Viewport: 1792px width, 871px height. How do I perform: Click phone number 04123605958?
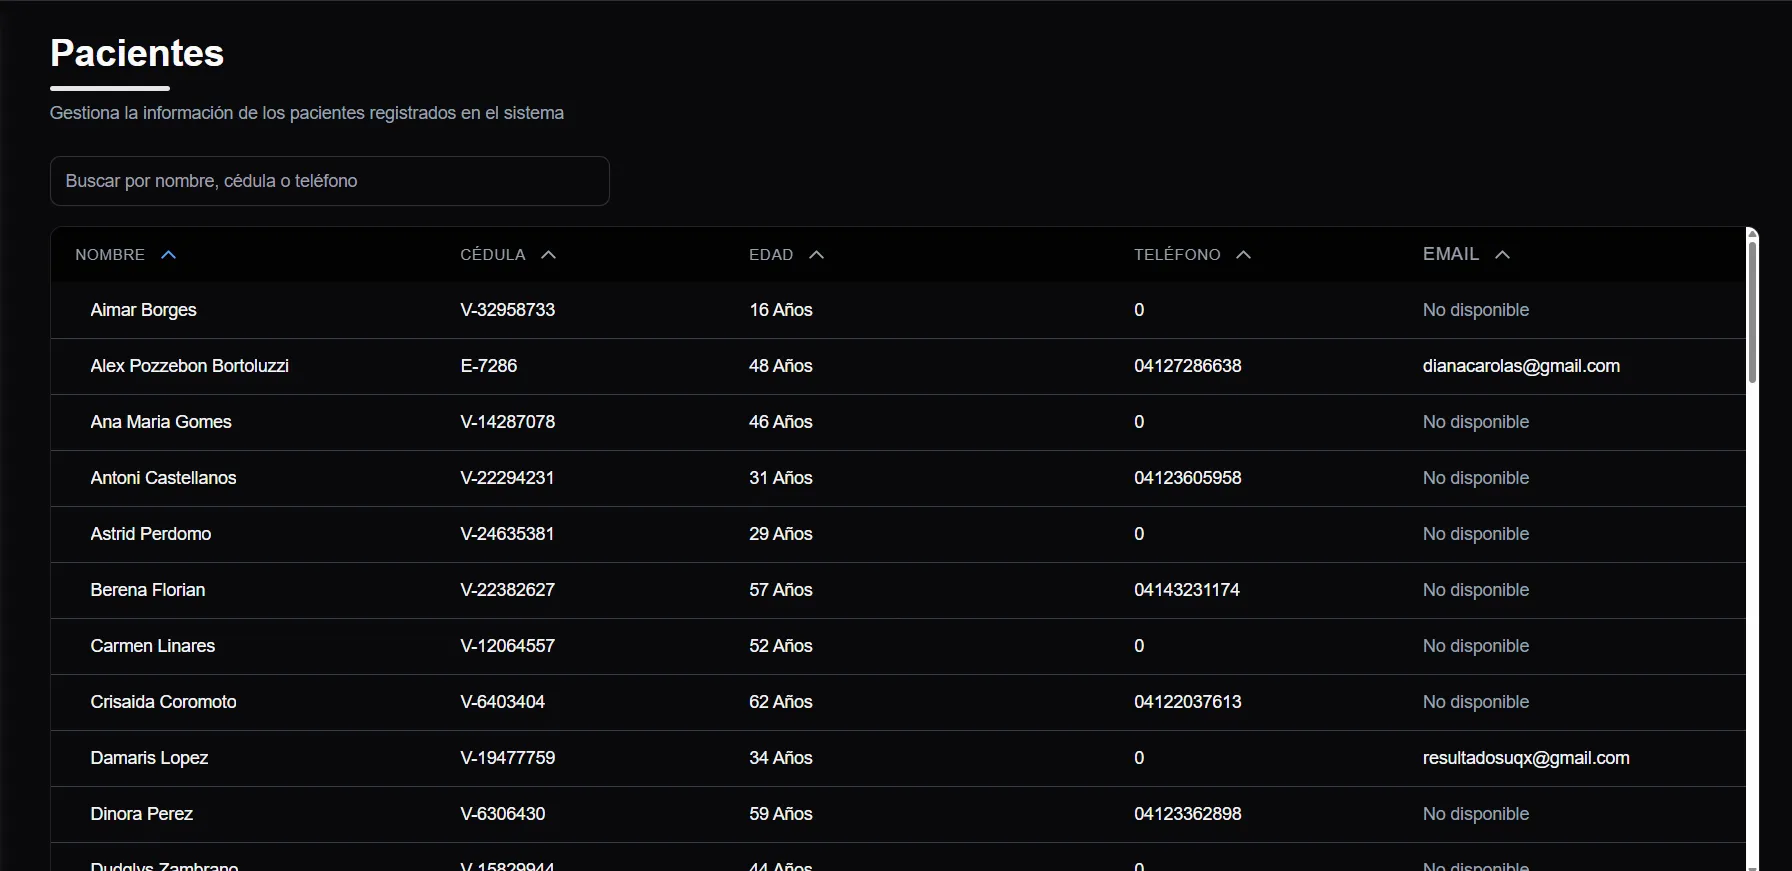pyautogui.click(x=1188, y=478)
